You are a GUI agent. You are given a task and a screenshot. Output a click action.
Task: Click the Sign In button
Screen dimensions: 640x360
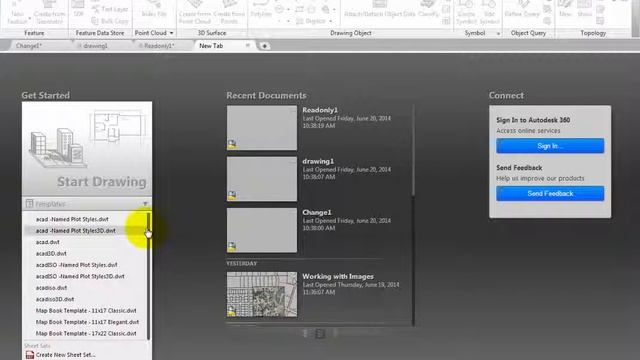(x=550, y=146)
